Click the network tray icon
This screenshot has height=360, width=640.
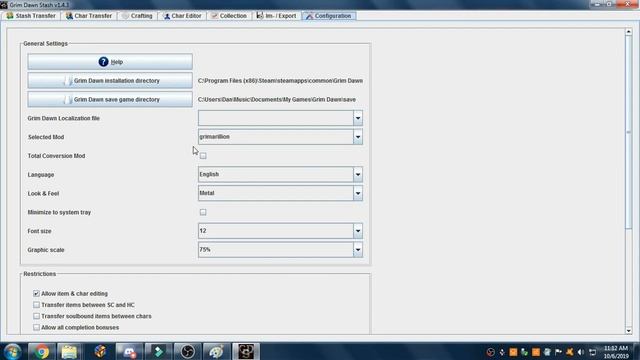click(593, 352)
